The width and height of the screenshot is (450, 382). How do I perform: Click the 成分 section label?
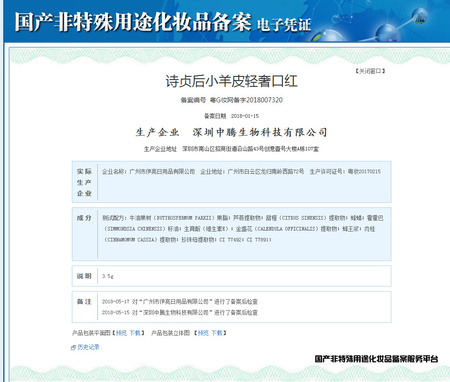[84, 218]
